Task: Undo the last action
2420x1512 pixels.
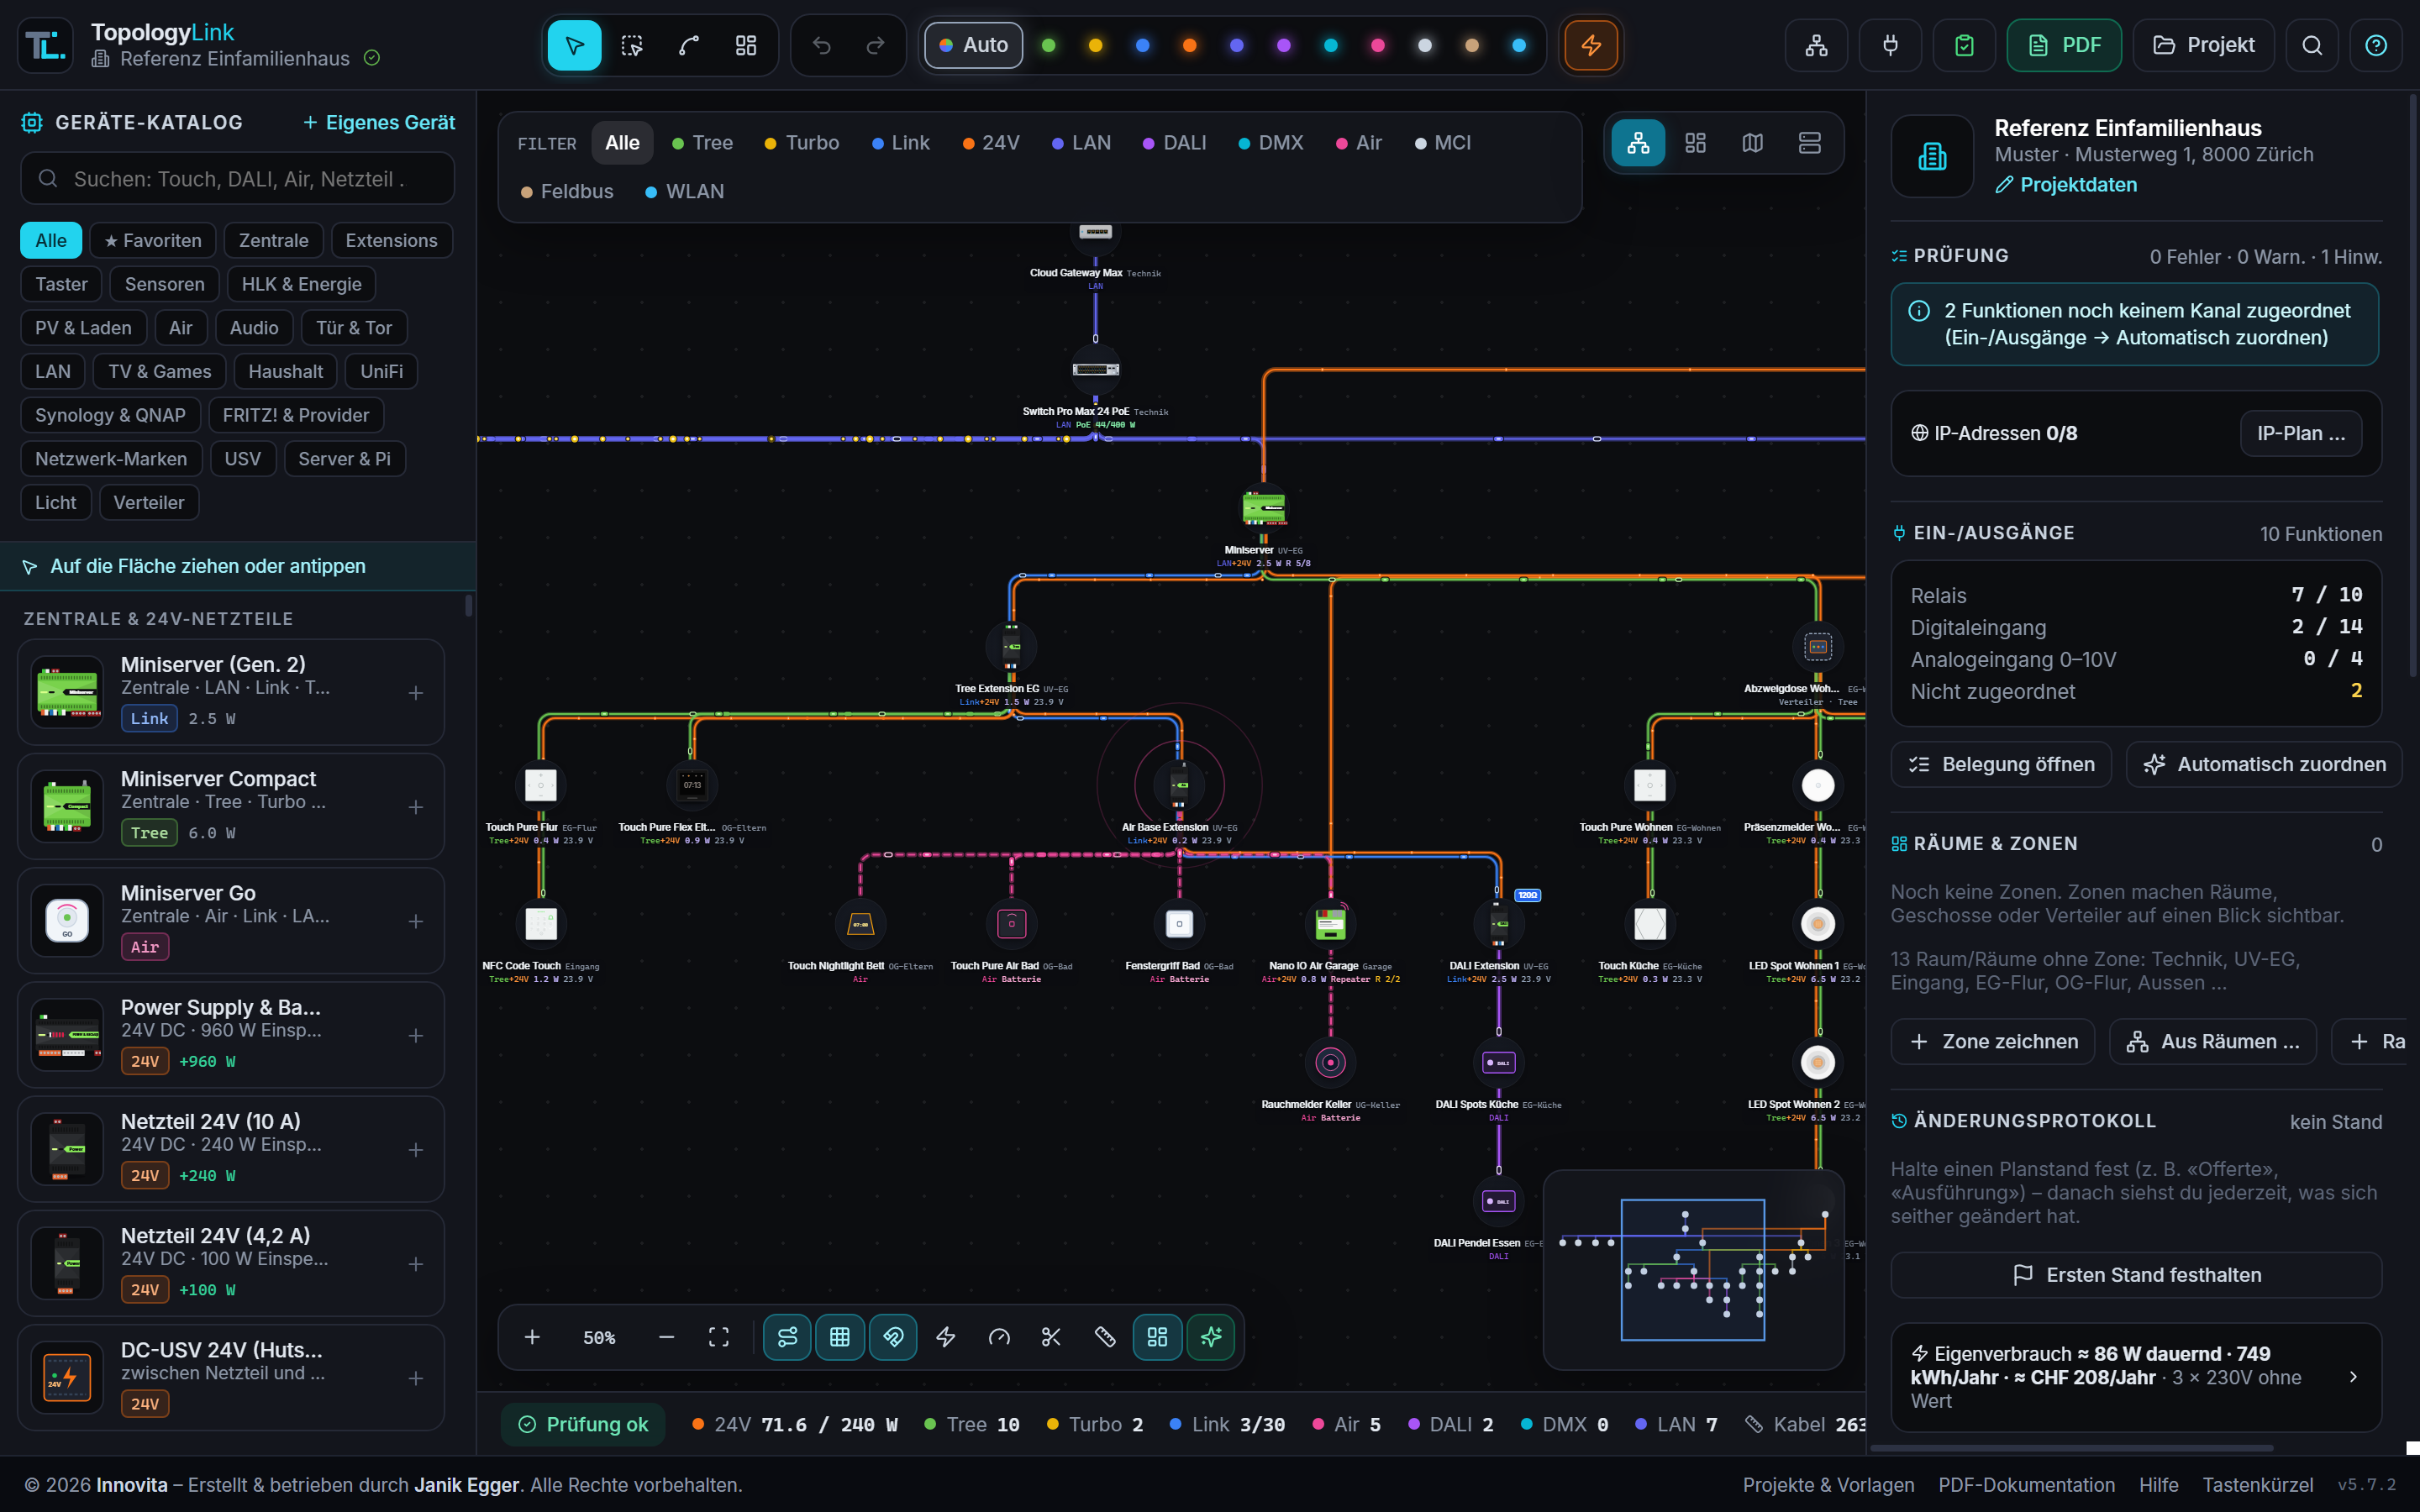Action: [x=822, y=46]
